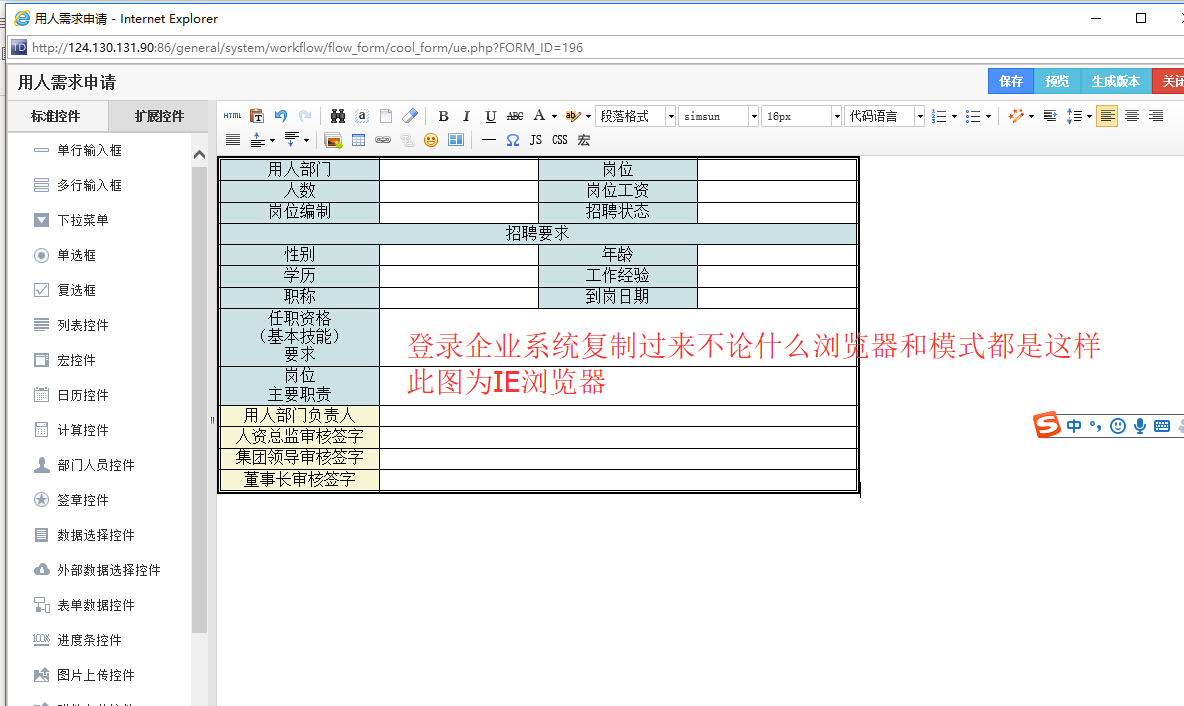Toggle italic formatting

[466, 116]
